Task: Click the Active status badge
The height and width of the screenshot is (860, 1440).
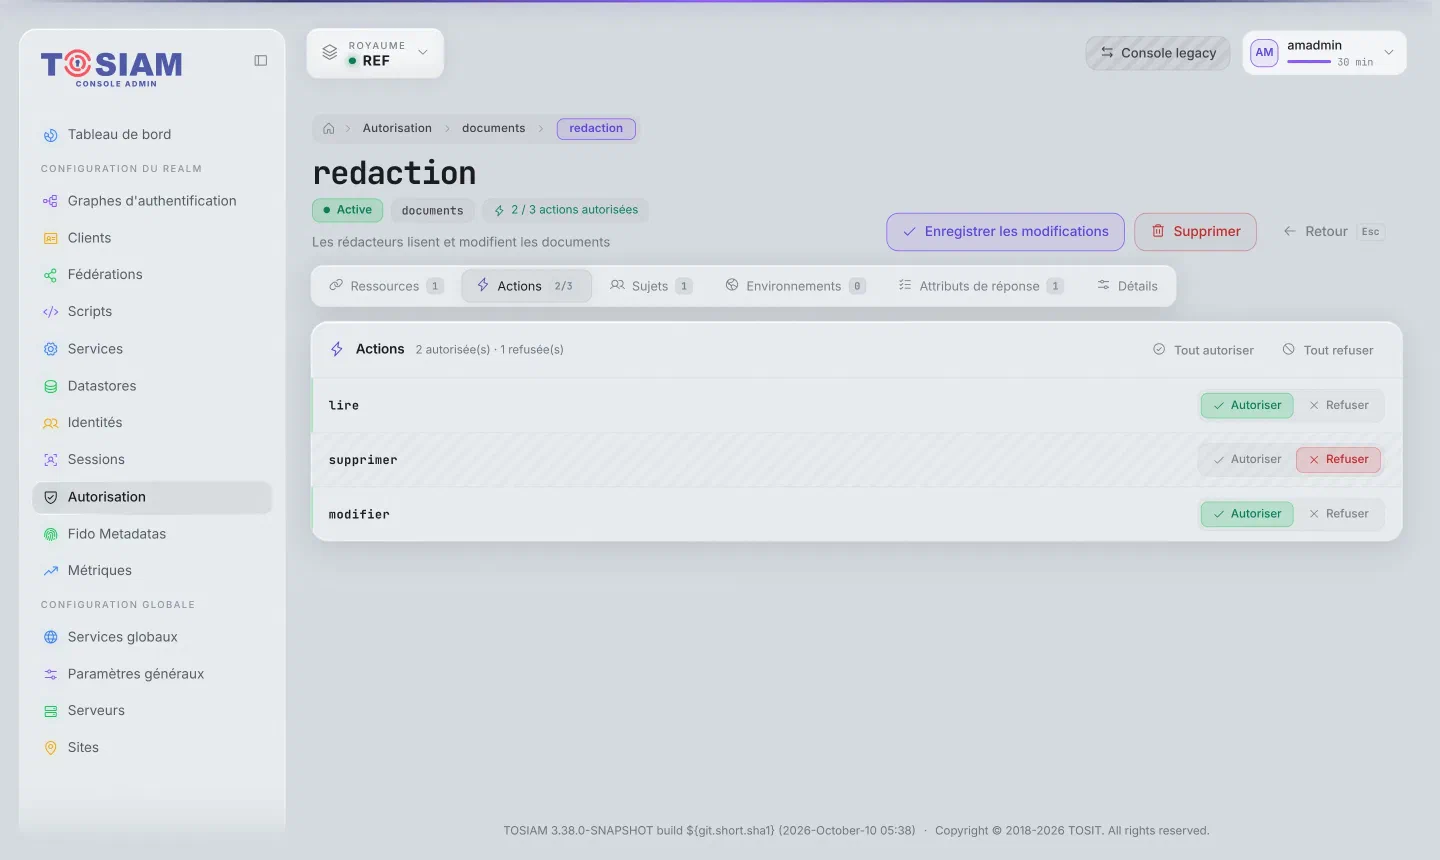Action: coord(347,210)
